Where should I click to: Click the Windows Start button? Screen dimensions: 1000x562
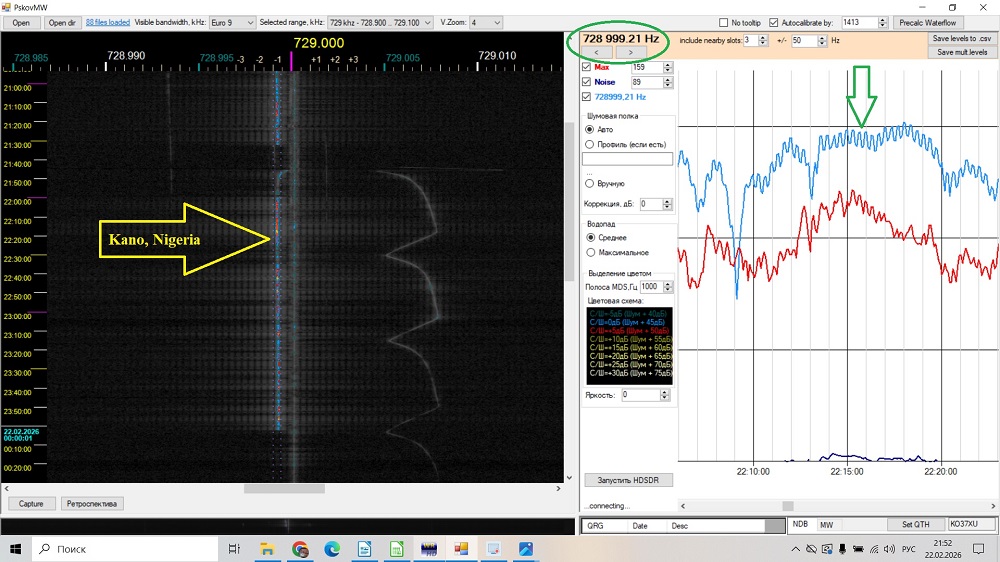pyautogui.click(x=16, y=549)
